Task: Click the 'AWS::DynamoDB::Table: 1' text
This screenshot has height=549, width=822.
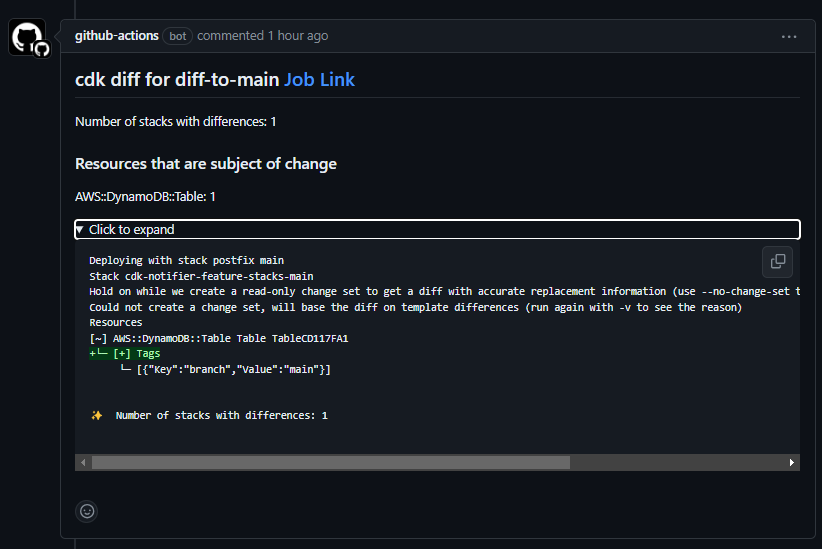Action: pyautogui.click(x=145, y=197)
